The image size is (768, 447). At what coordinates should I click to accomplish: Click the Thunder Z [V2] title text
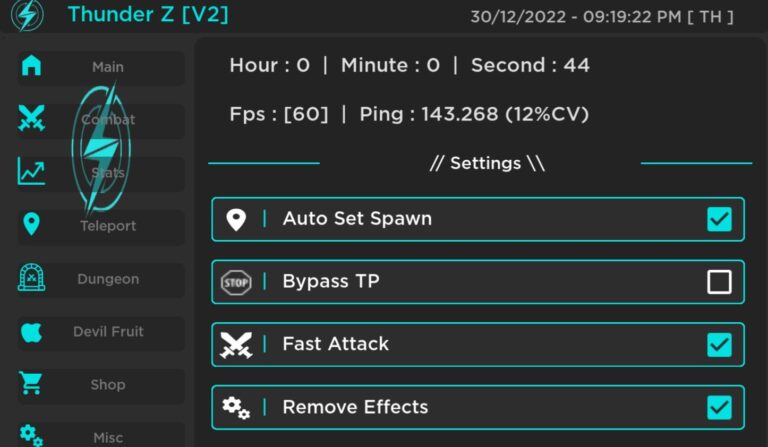coord(148,15)
